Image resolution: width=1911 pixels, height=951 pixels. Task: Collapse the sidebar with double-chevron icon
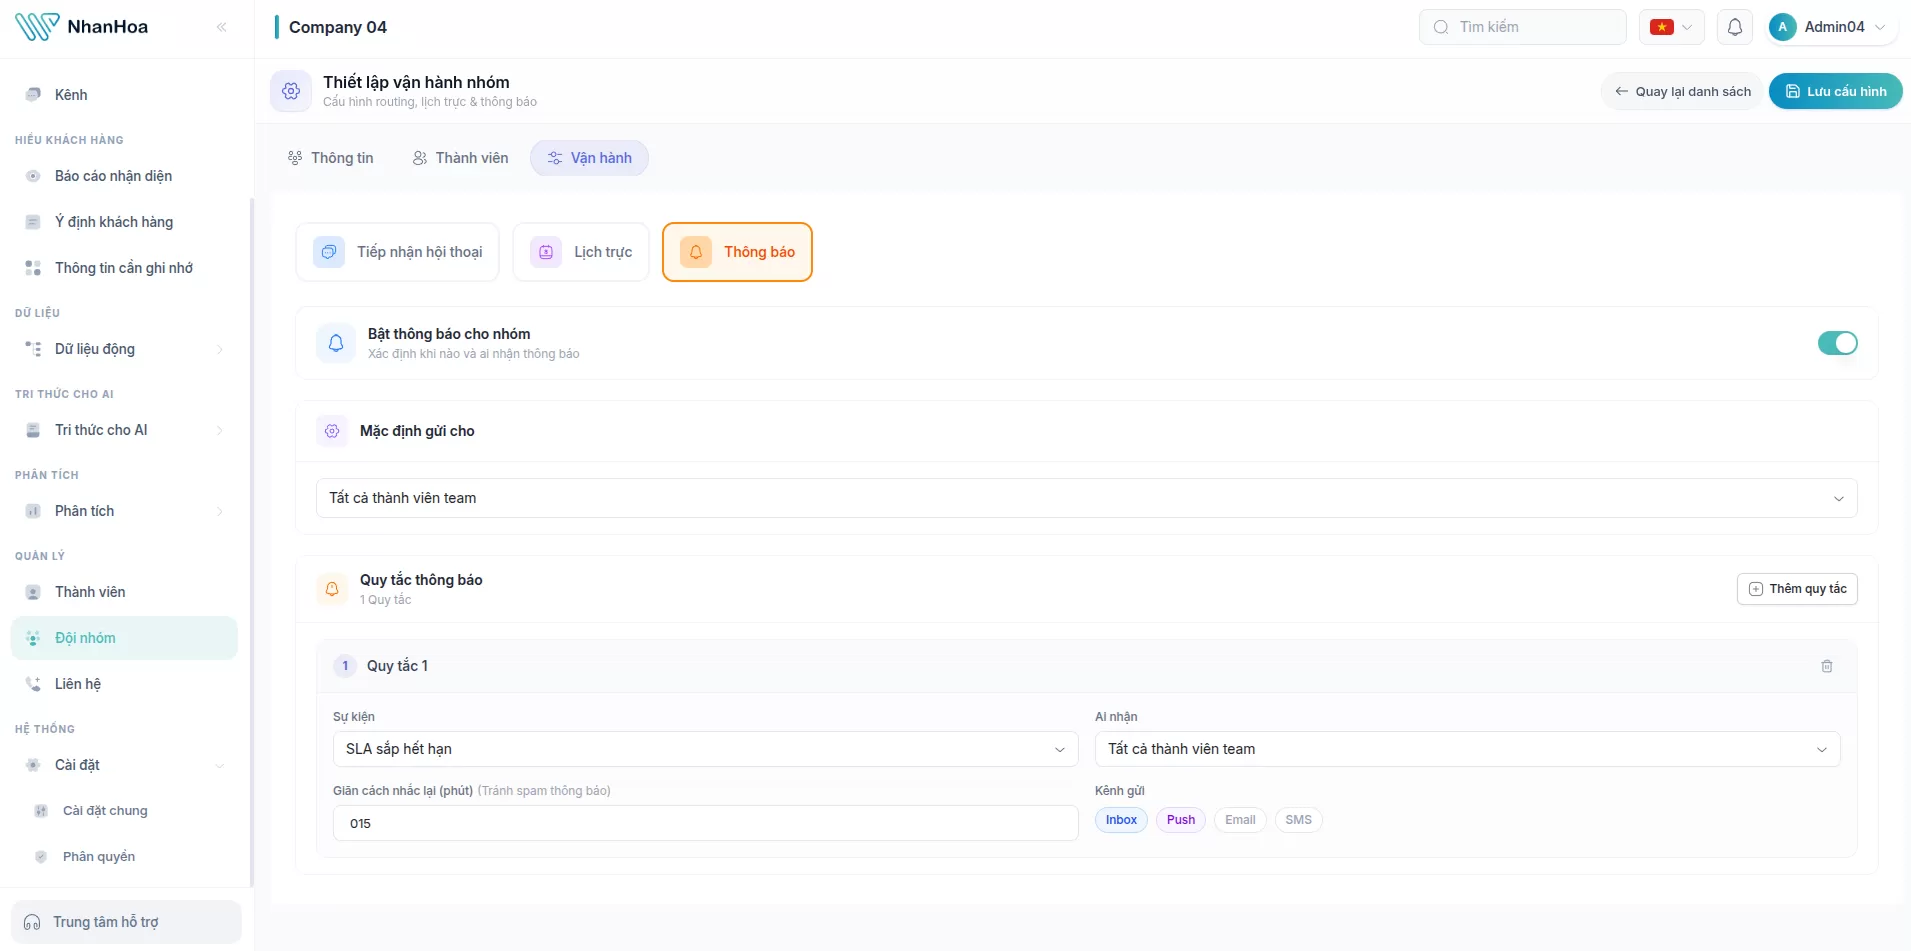(222, 27)
